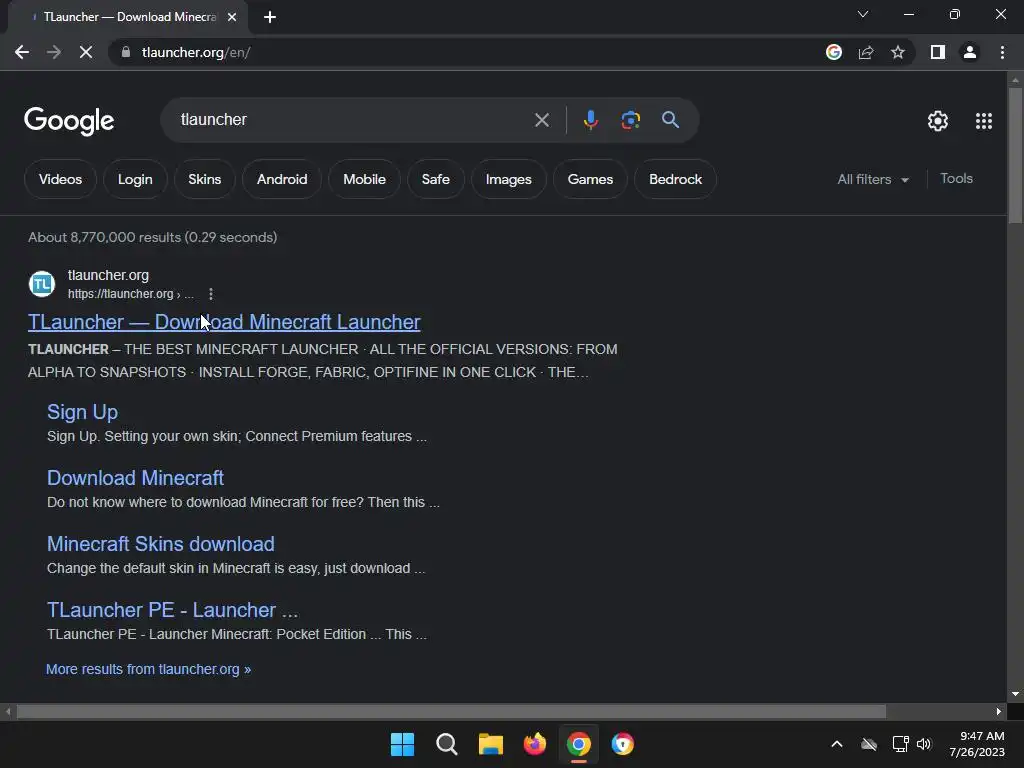Select the Mobile filter chip
The image size is (1024, 768).
point(364,179)
